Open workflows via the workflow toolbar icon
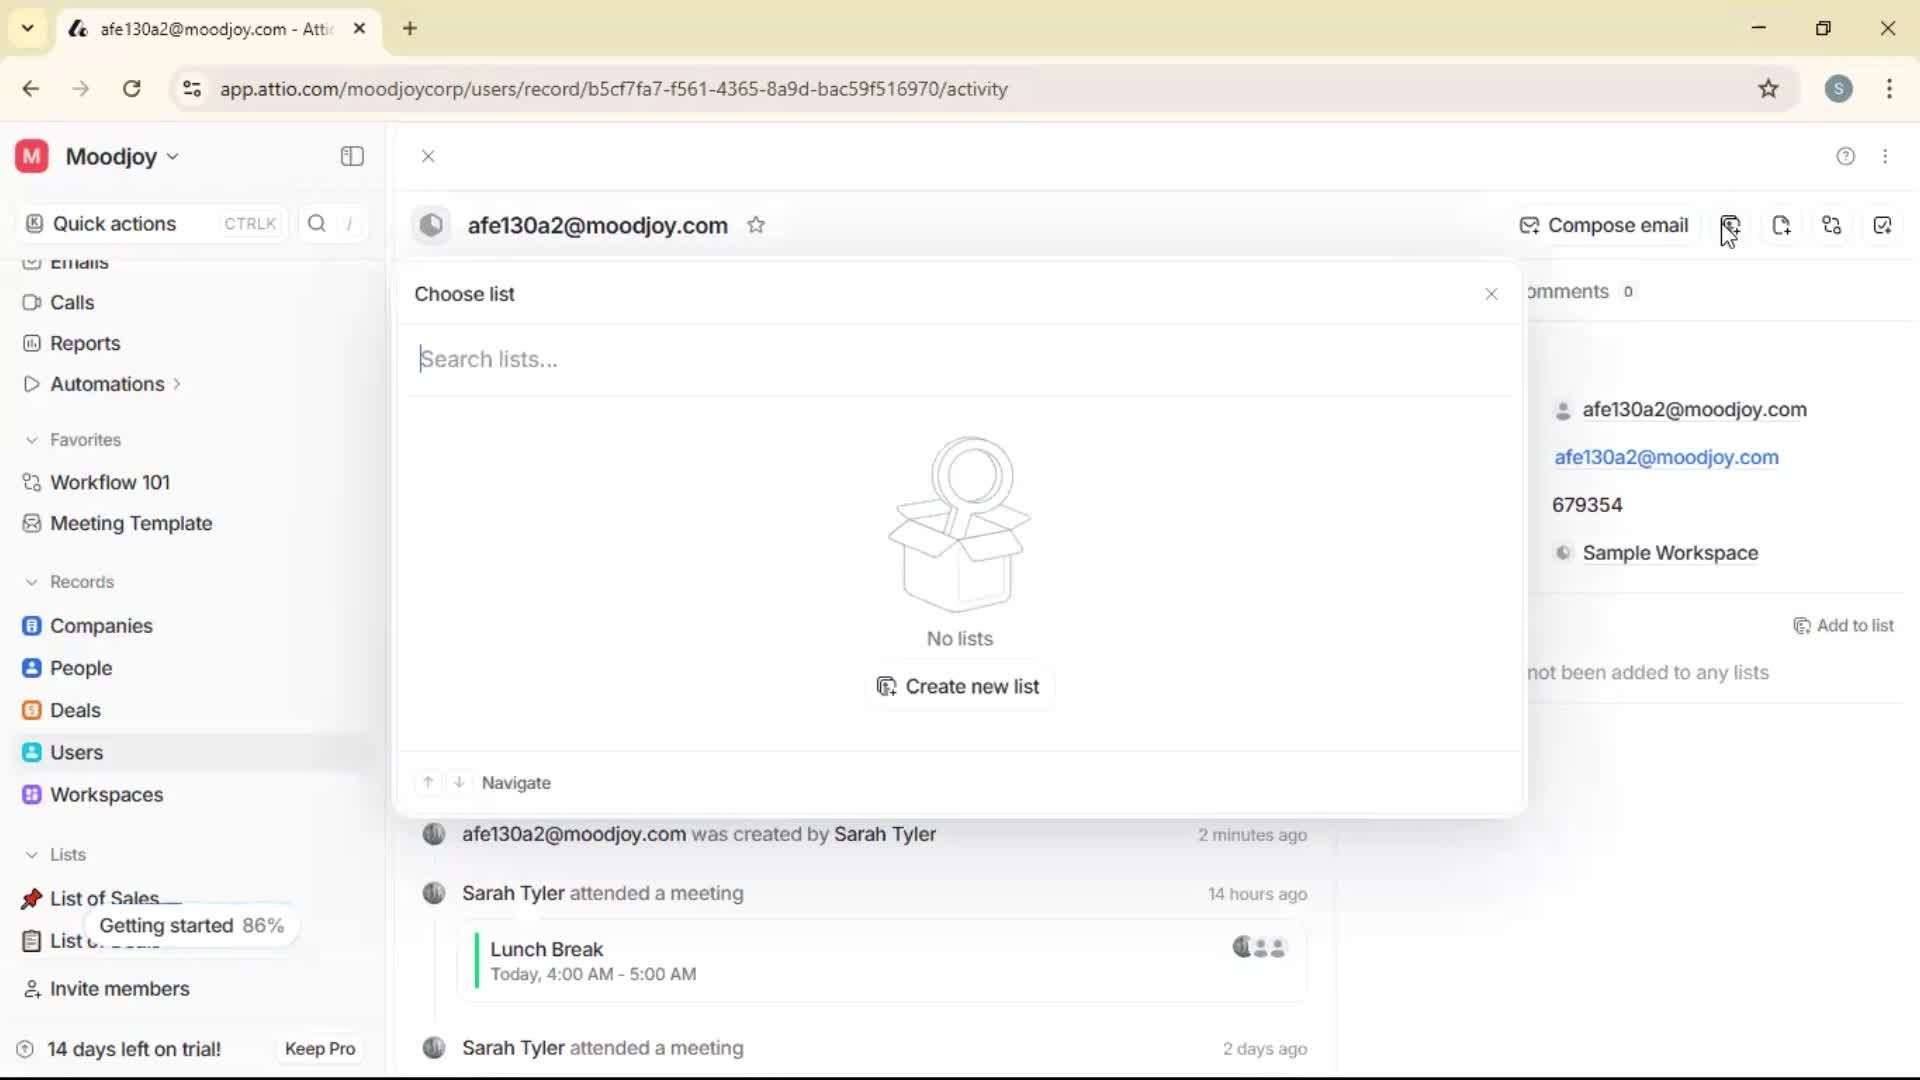Image resolution: width=1920 pixels, height=1080 pixels. [1833, 225]
